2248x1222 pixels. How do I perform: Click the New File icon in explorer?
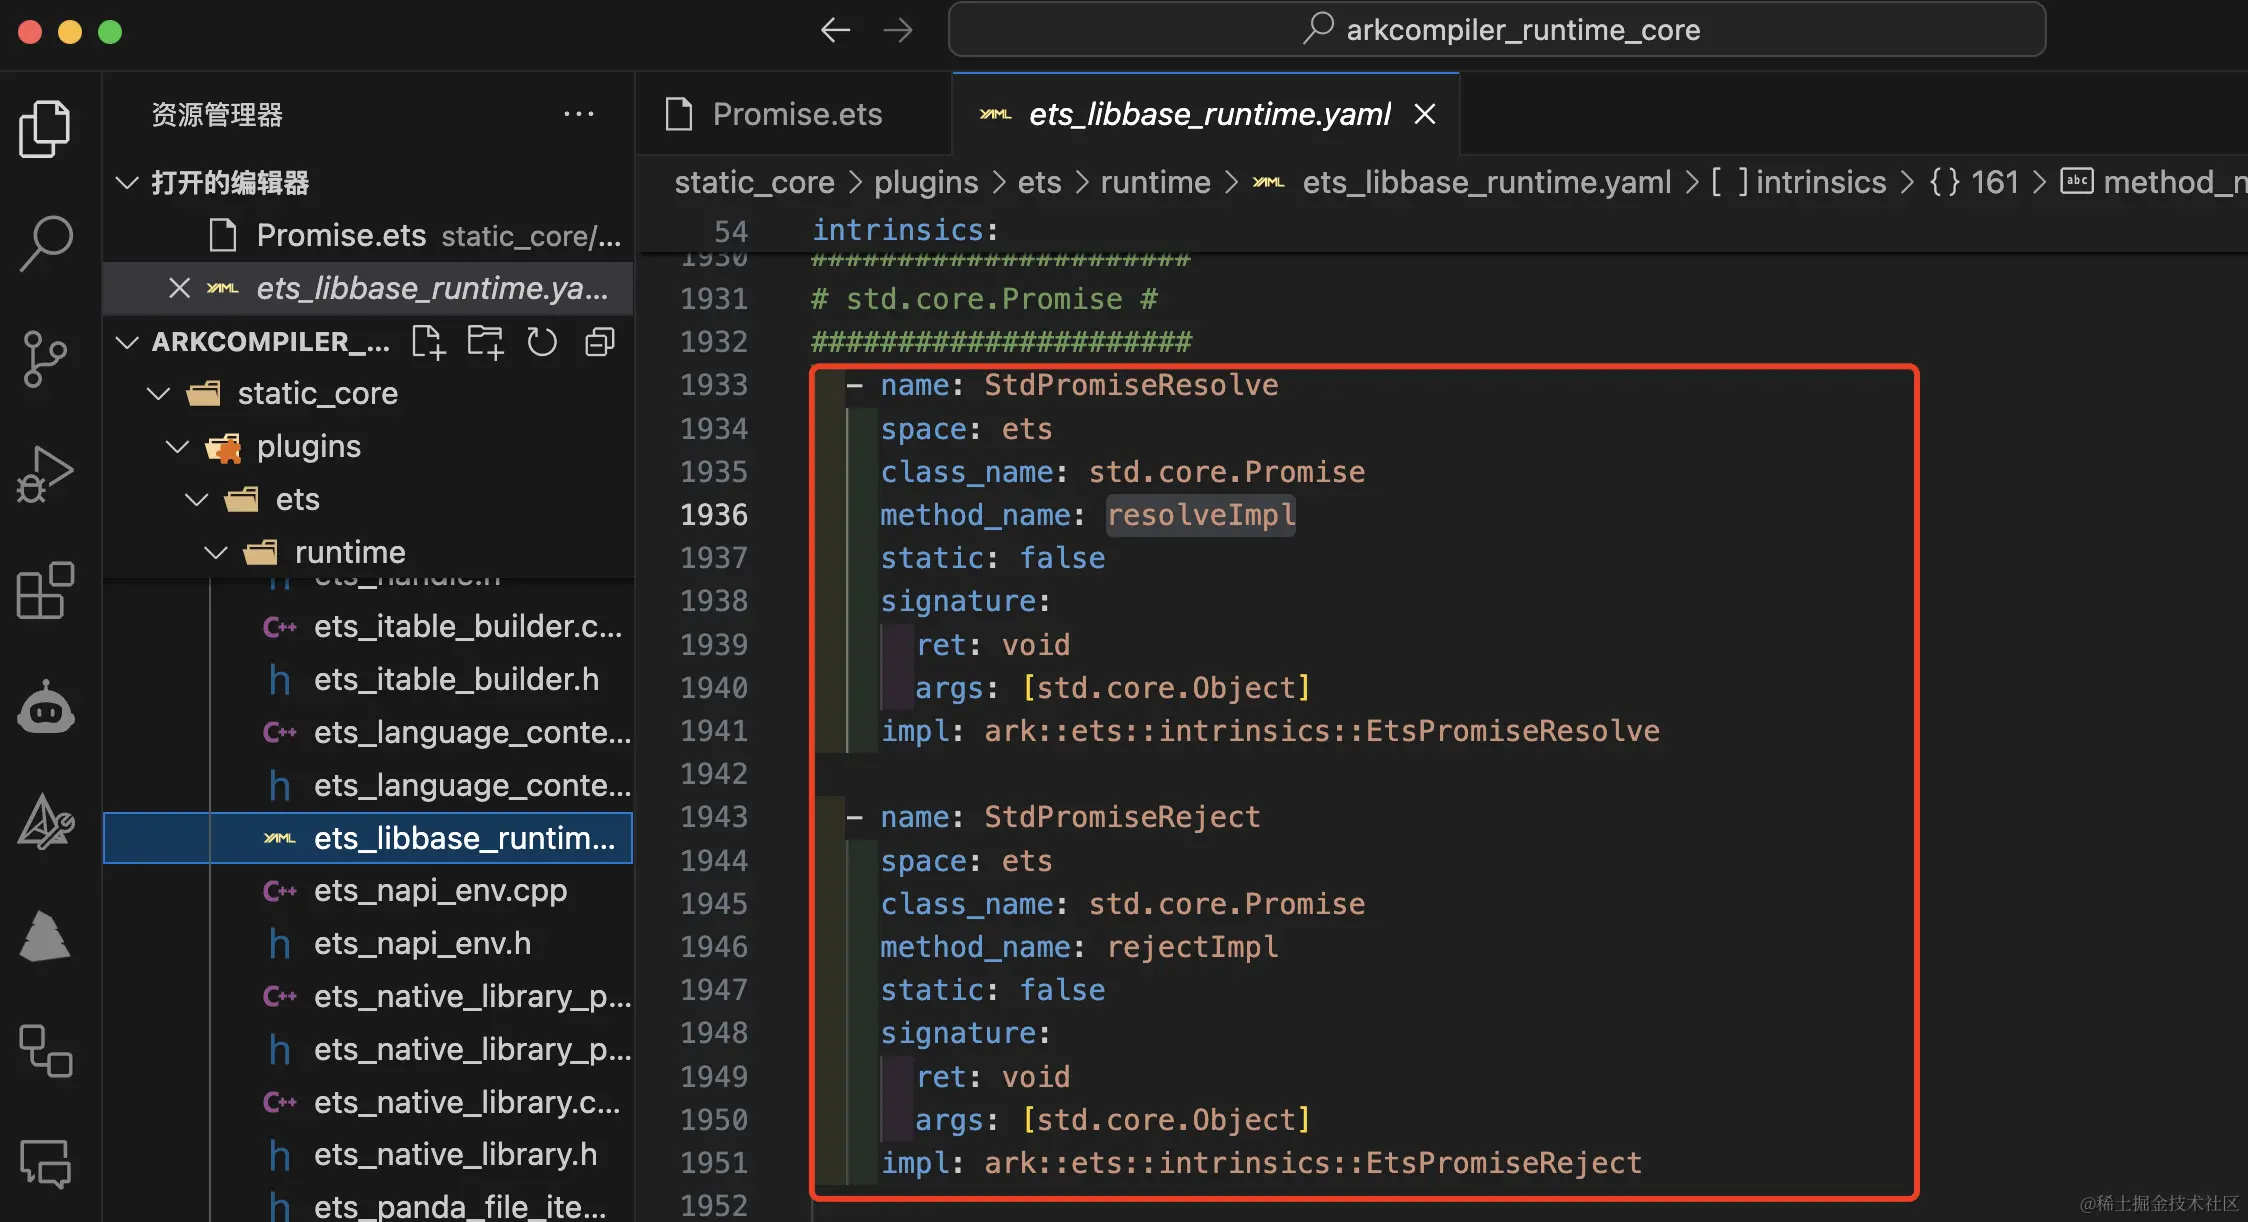click(428, 342)
